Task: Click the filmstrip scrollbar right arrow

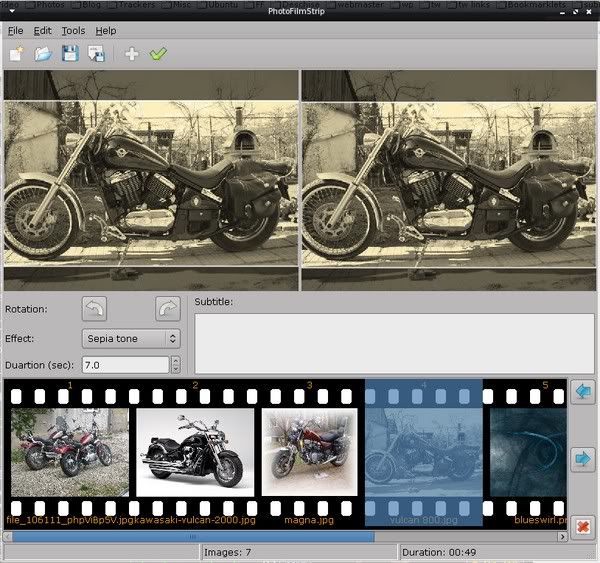Action: click(x=562, y=537)
